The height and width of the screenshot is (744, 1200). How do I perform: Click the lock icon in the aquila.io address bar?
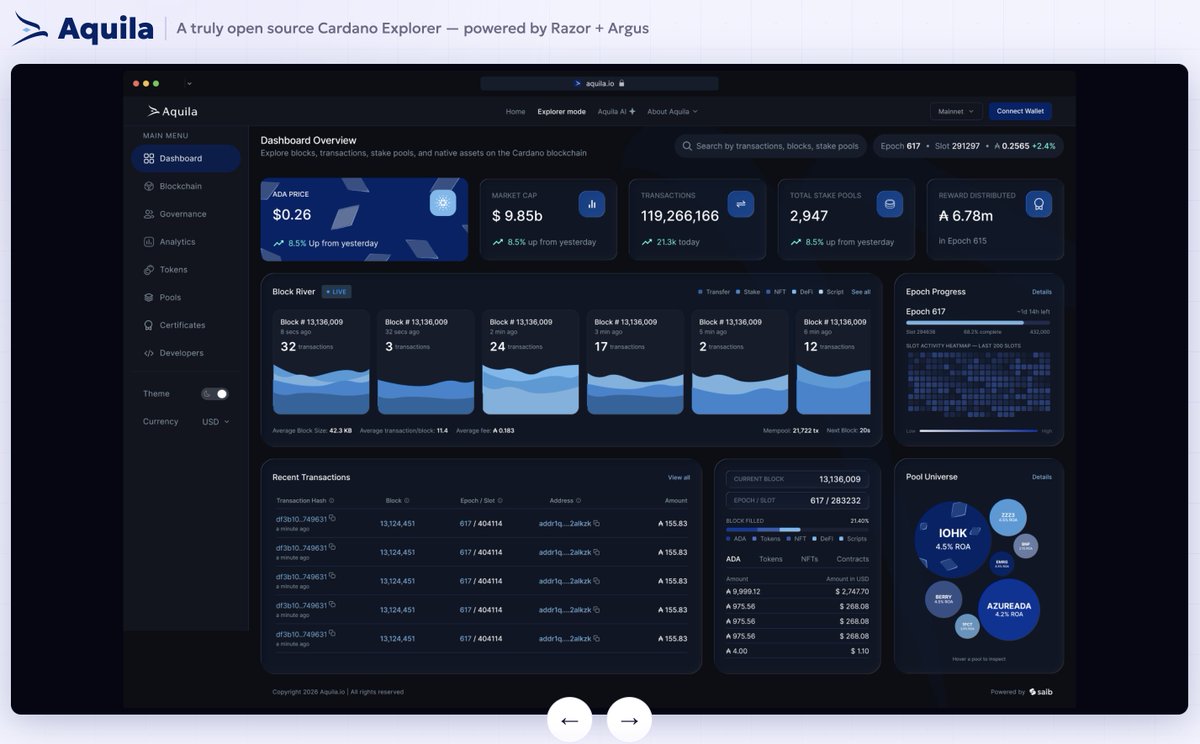[622, 84]
